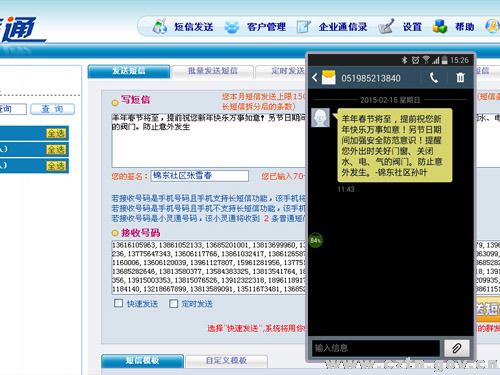500x375 pixels.
Task: Click the first 全选 button in the sidebar
Action: pyautogui.click(x=56, y=133)
